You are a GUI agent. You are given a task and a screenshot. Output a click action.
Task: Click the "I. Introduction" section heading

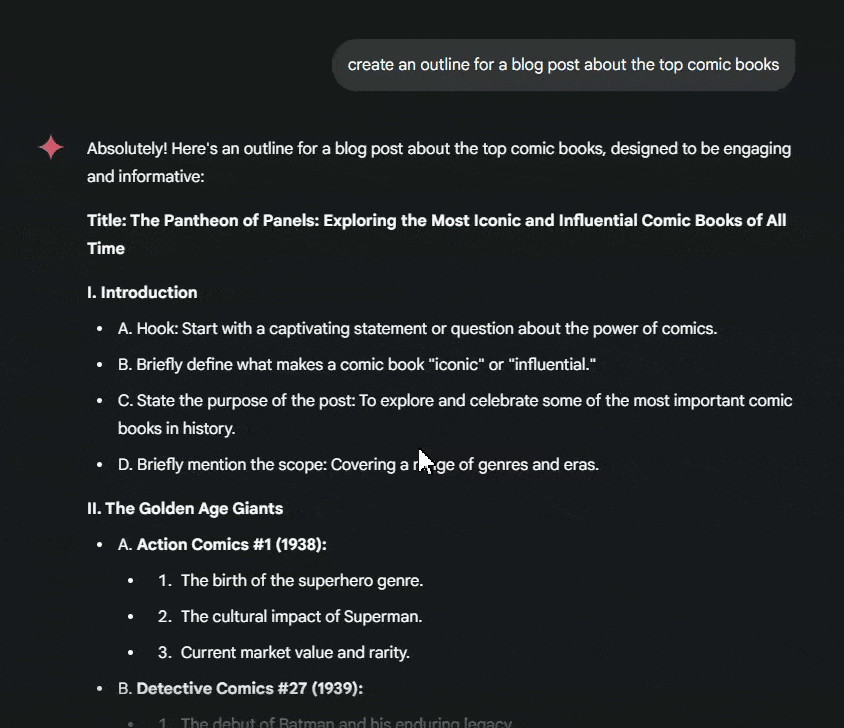click(x=142, y=293)
